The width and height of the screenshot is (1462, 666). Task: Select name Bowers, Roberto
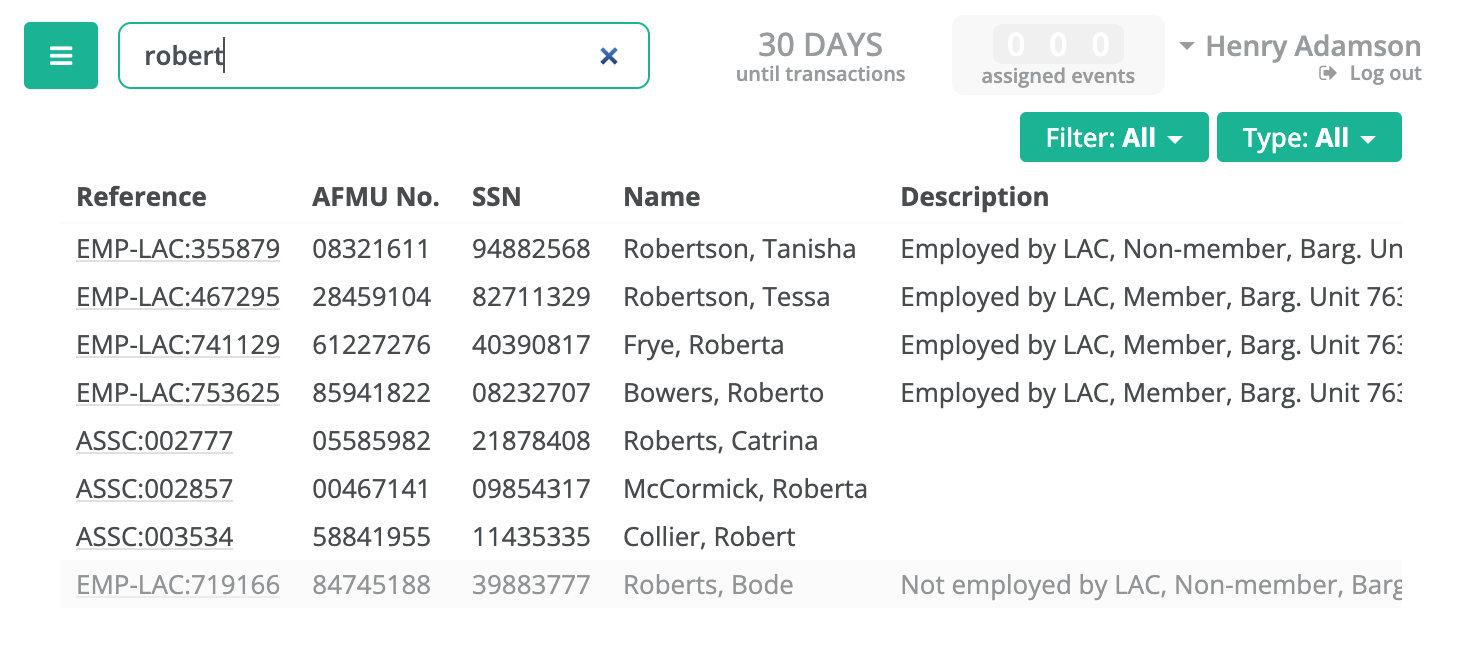tap(724, 393)
